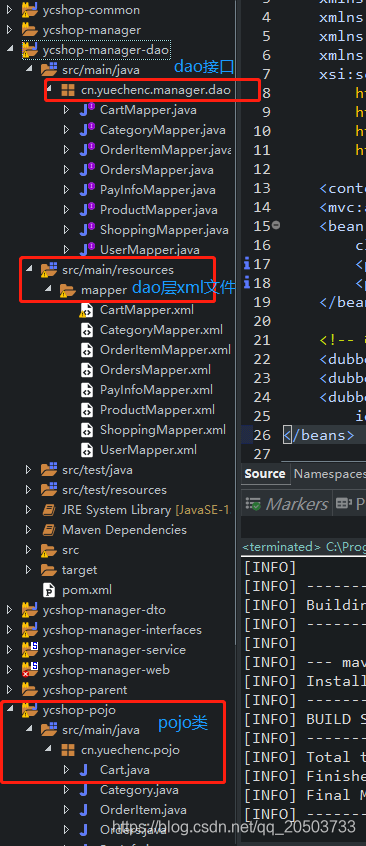Click the JRE System Library icon

49,510
